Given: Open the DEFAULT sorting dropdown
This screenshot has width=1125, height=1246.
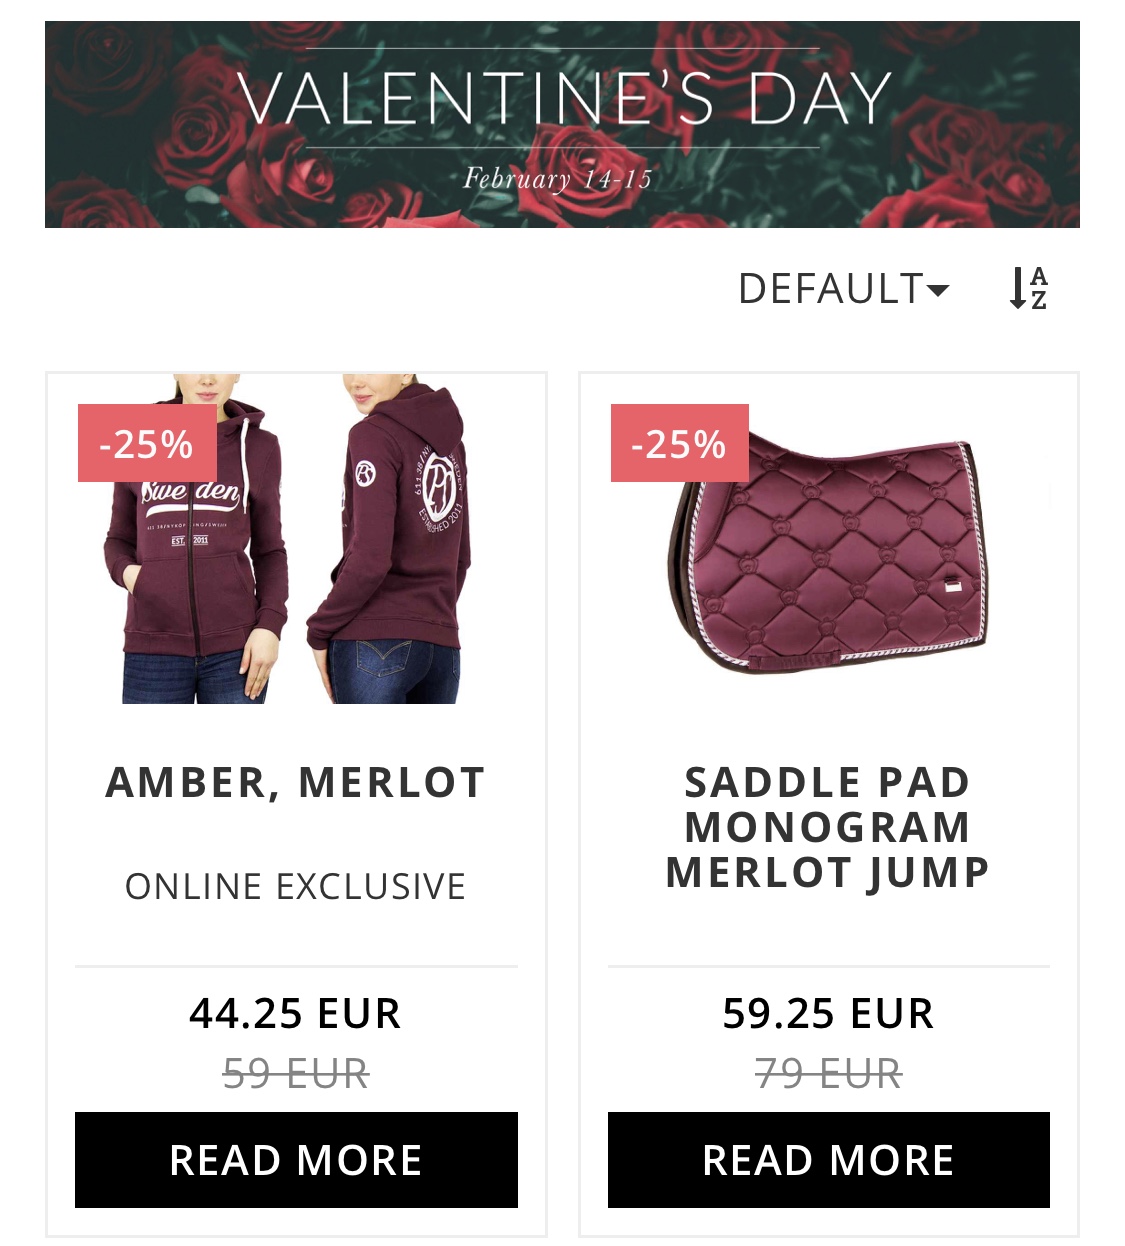Looking at the screenshot, I should [x=843, y=289].
